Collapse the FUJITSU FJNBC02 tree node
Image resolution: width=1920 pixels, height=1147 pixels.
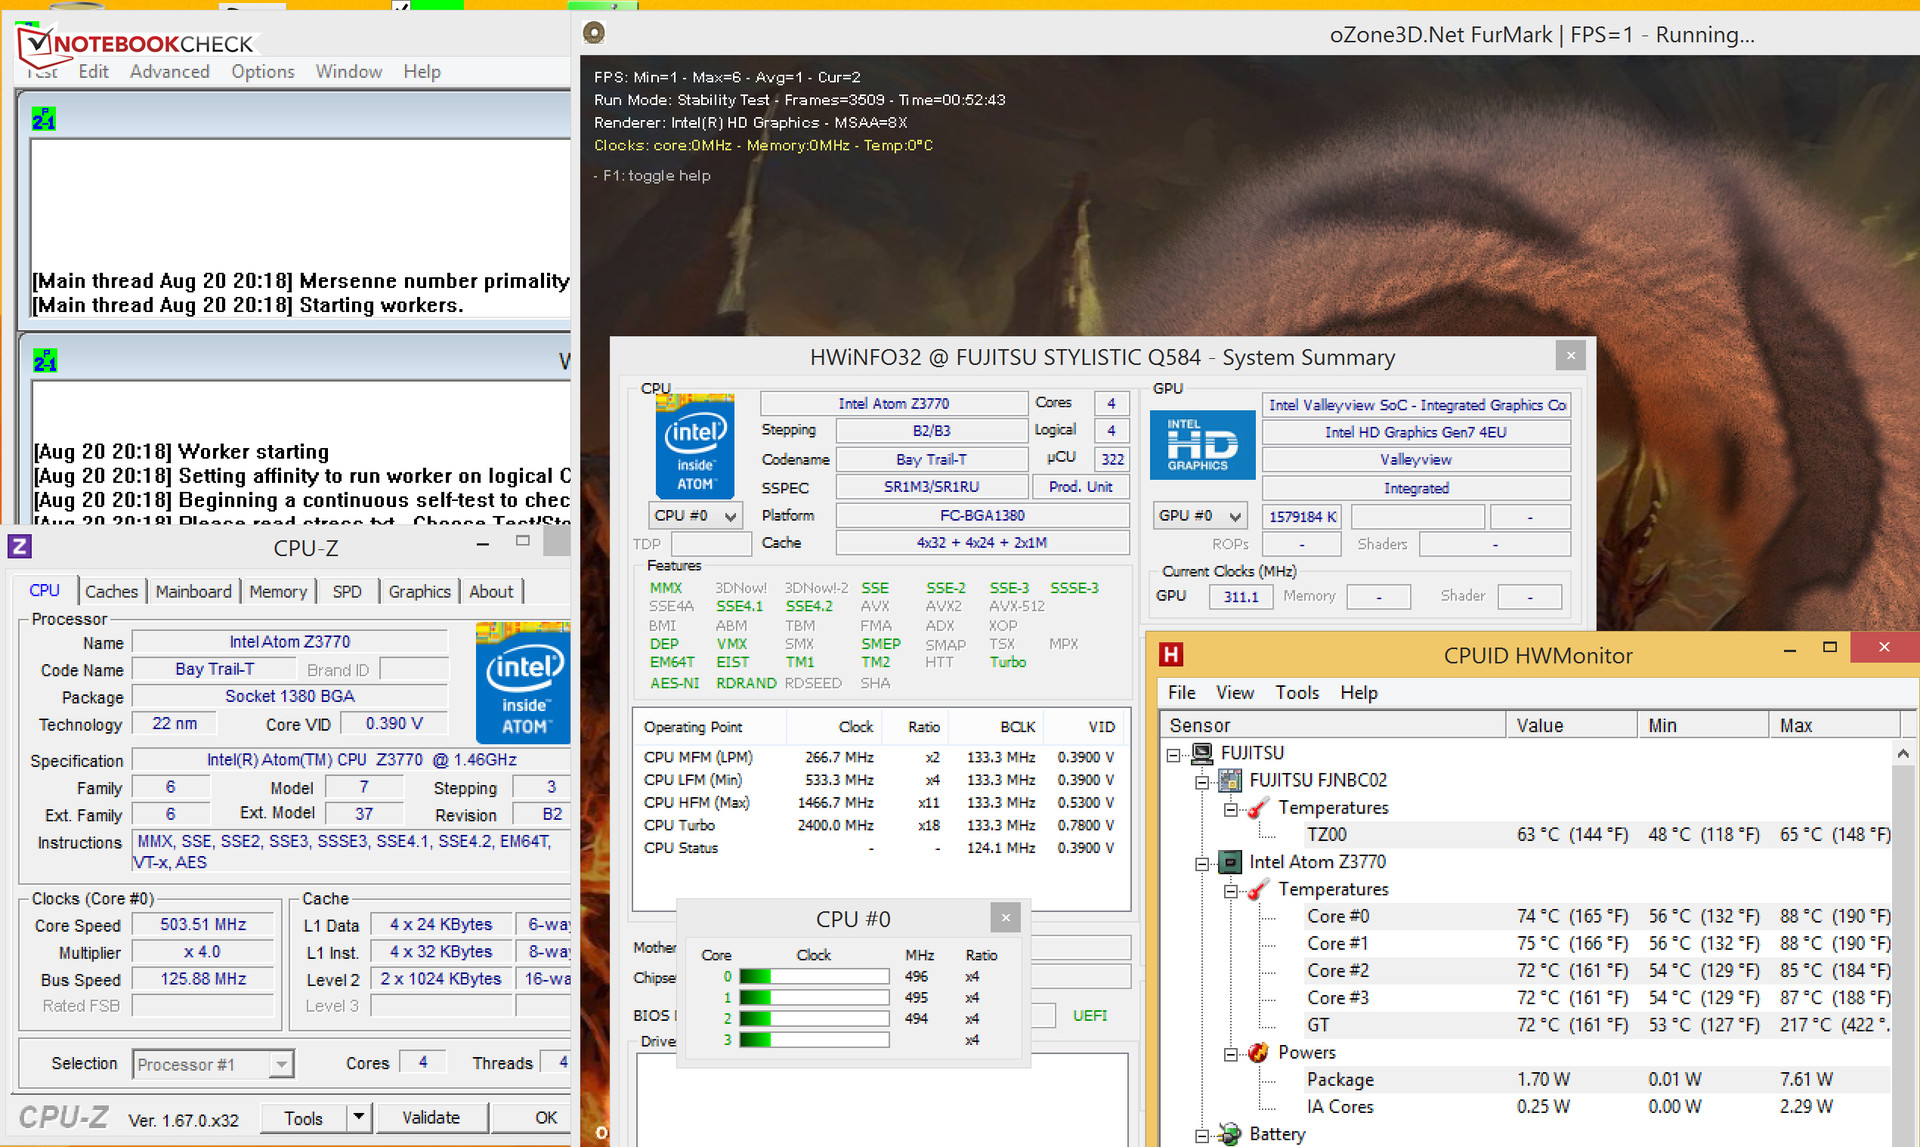point(1202,781)
